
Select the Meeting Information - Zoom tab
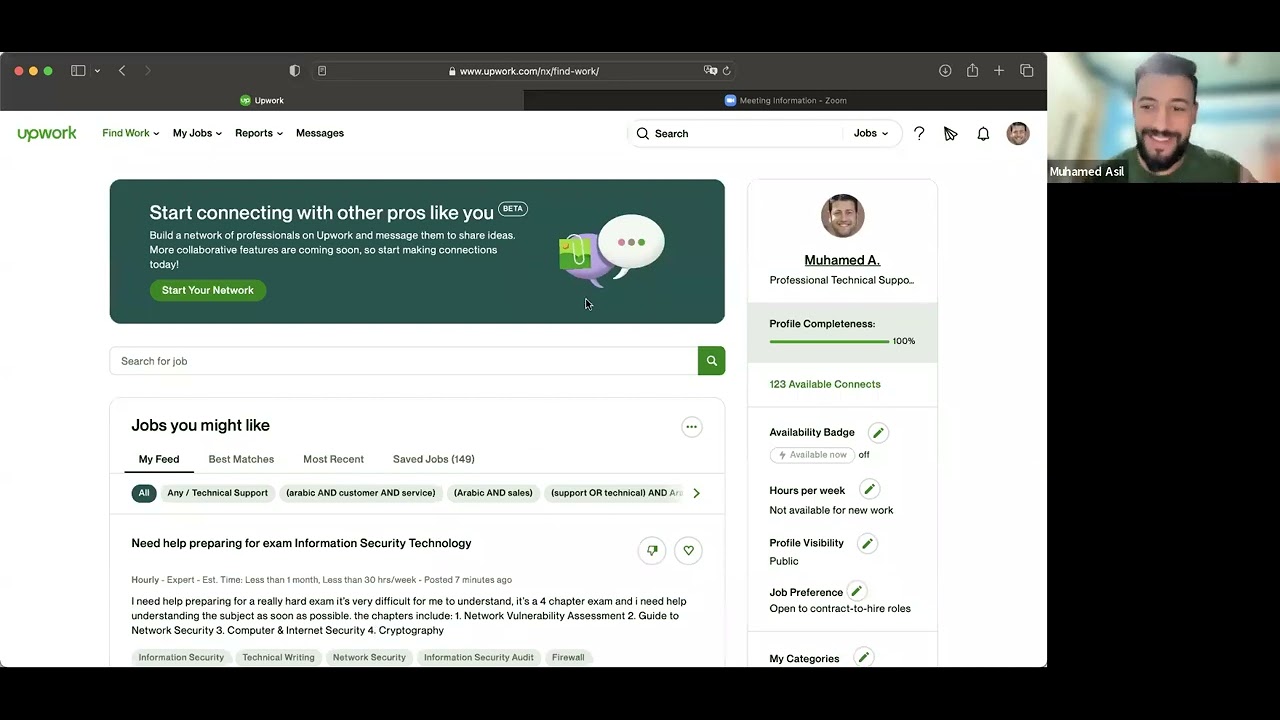[x=785, y=100]
